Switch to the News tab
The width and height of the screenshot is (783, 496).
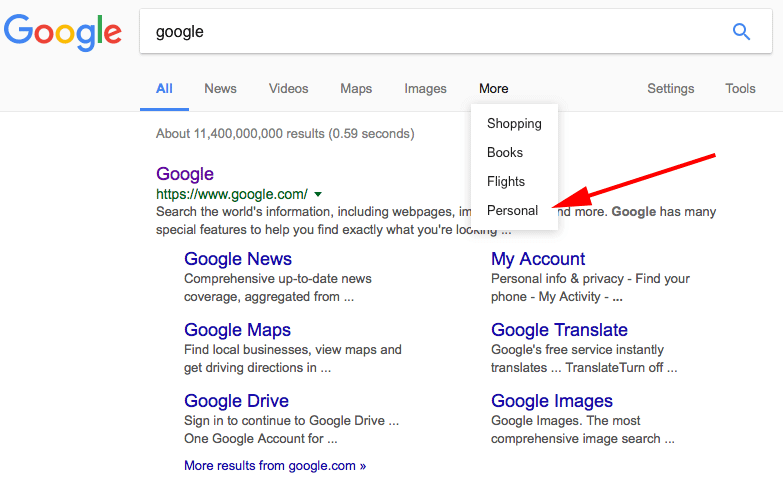(220, 89)
